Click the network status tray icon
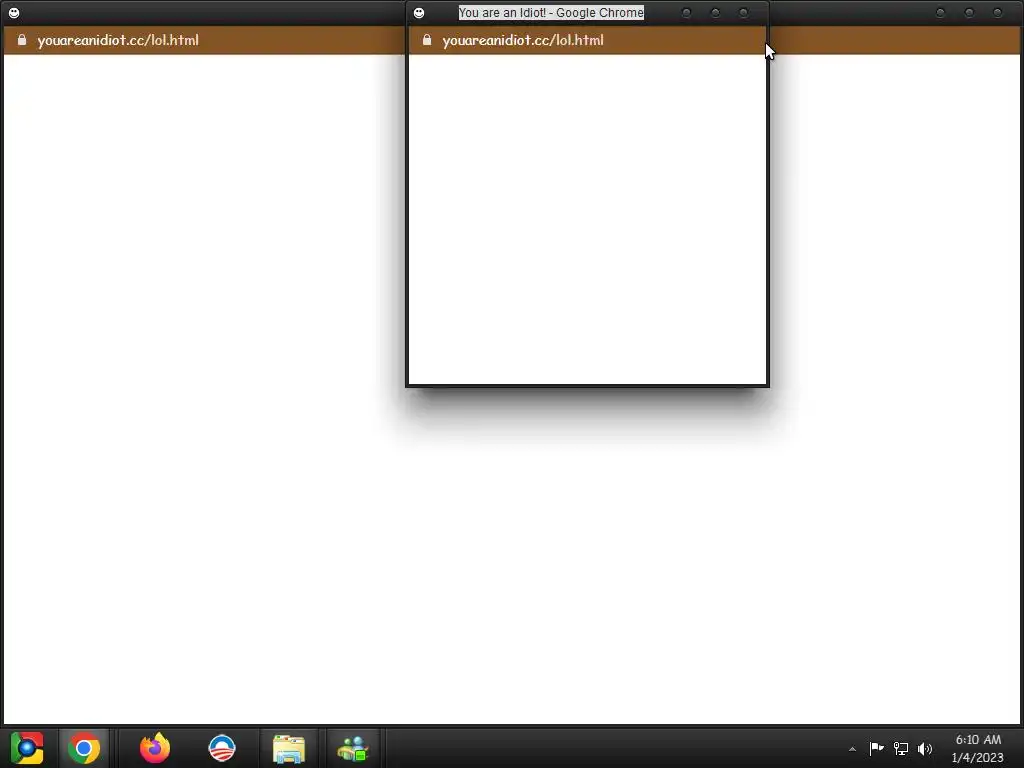 point(901,748)
